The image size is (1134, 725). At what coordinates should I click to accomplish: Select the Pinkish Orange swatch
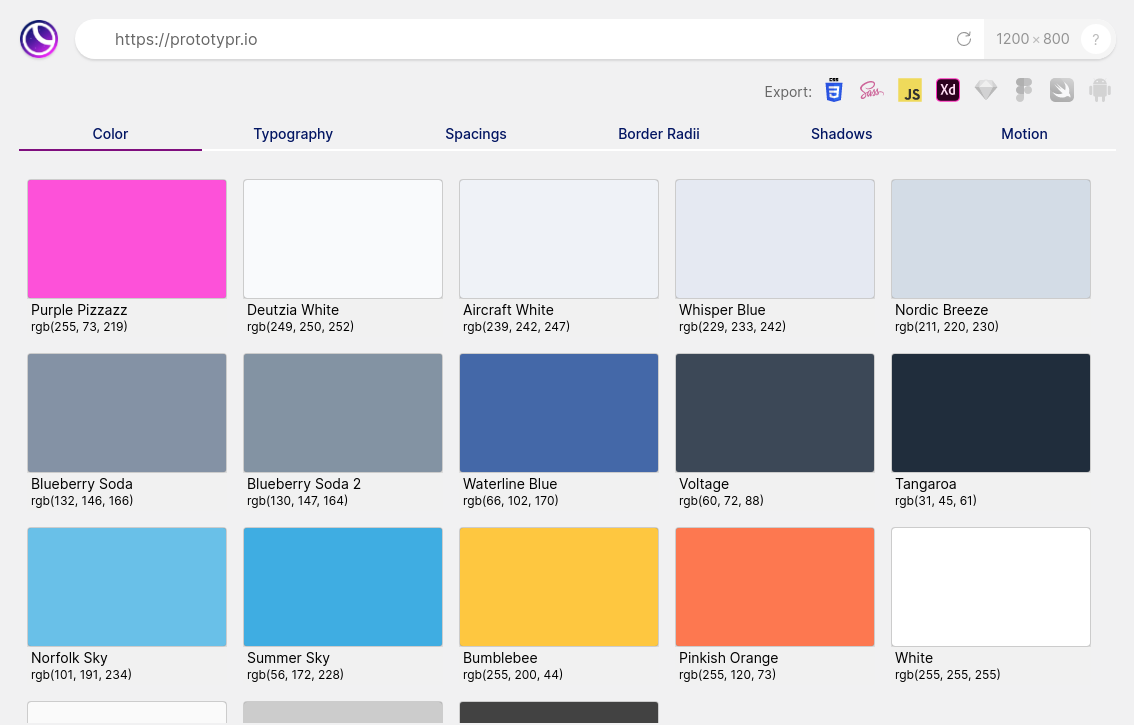tap(775, 587)
